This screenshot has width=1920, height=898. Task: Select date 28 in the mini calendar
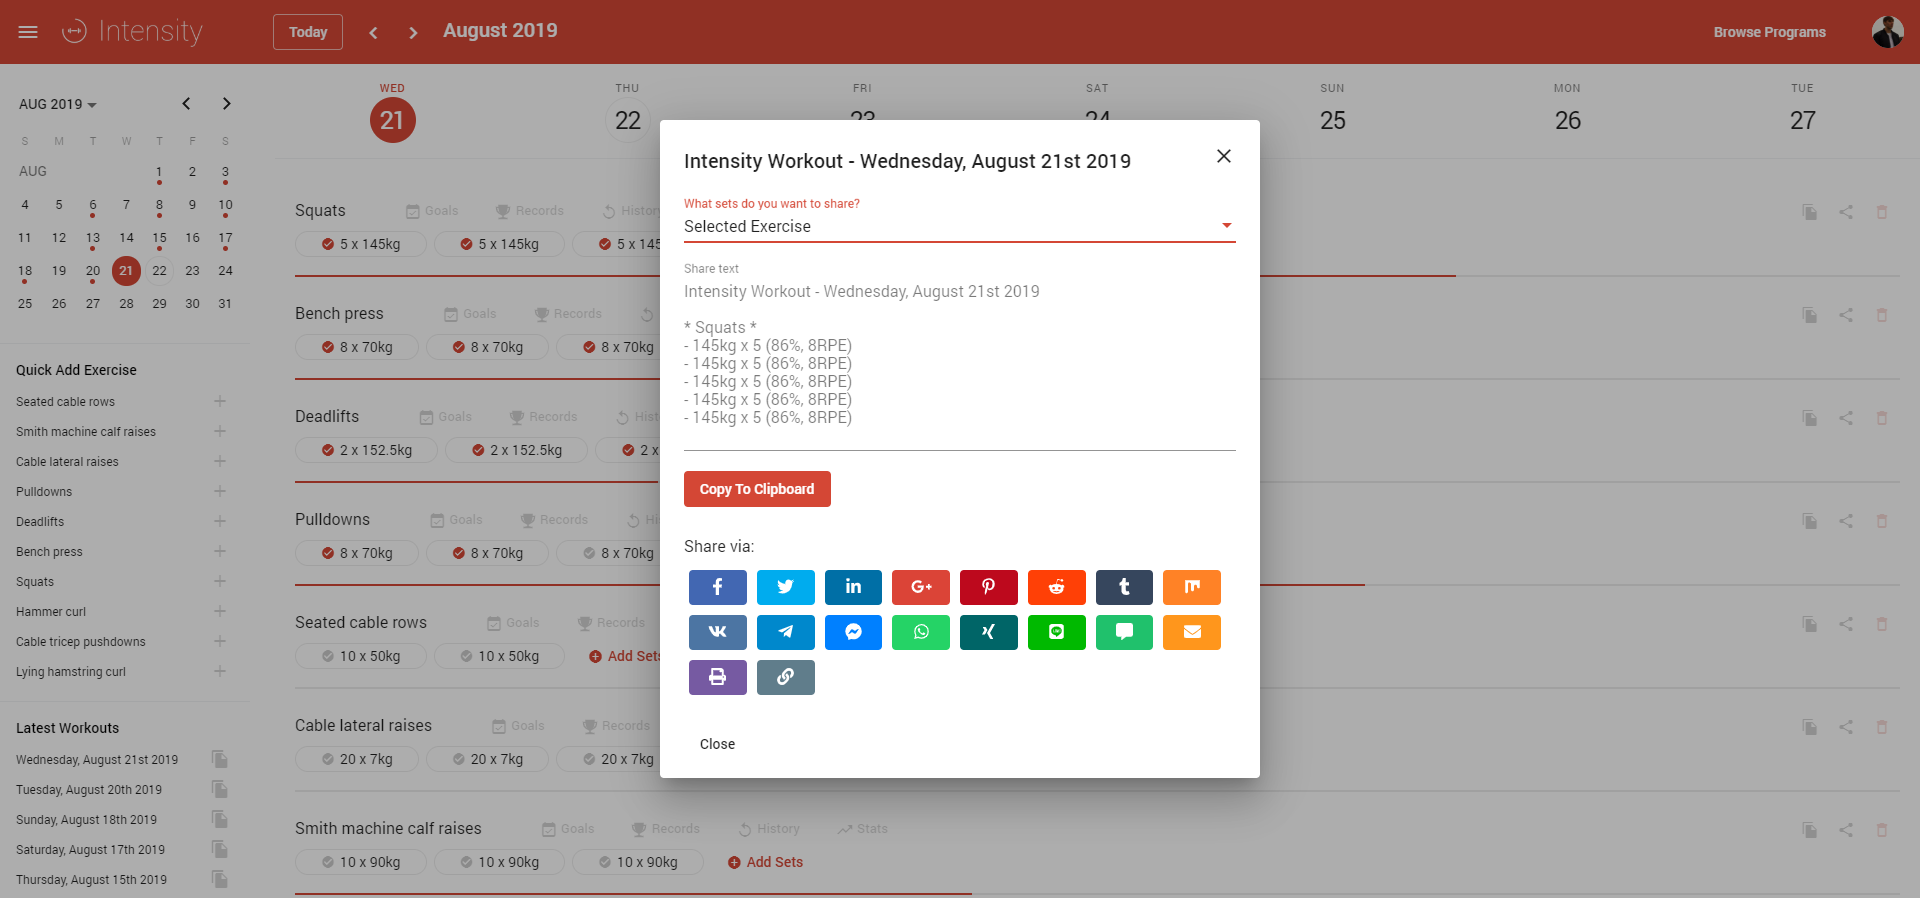pos(126,304)
